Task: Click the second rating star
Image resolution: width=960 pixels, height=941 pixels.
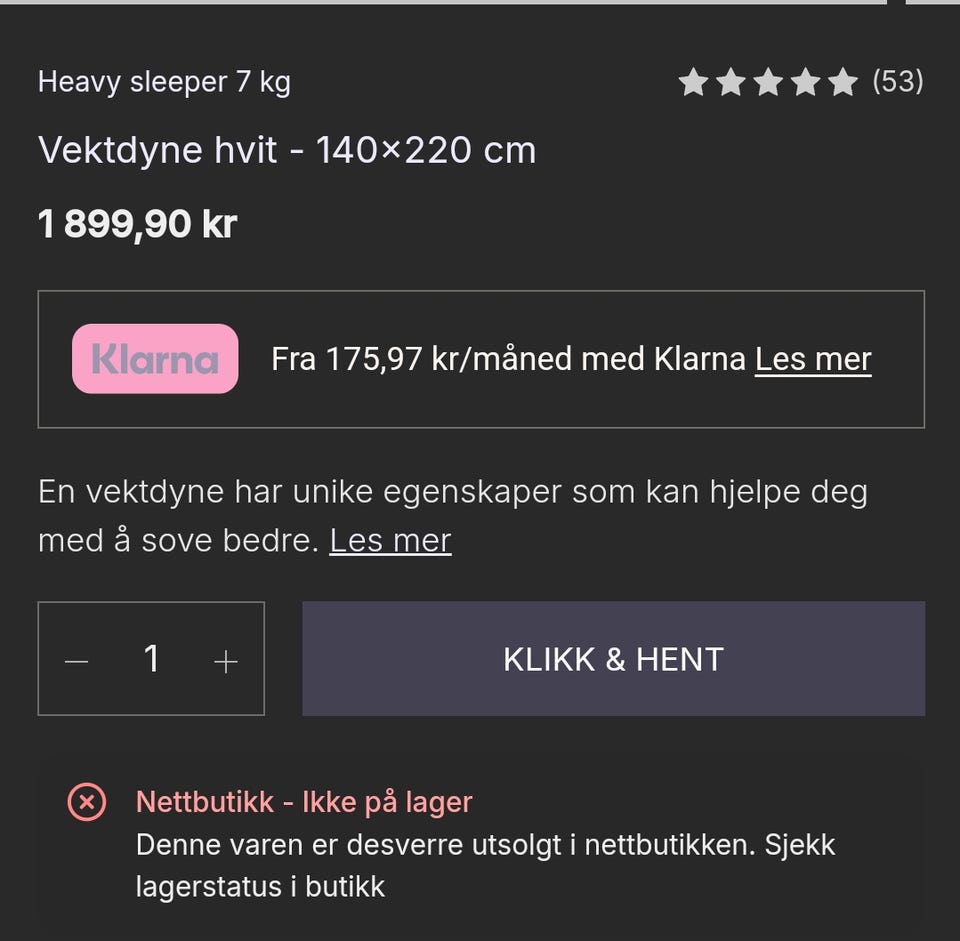Action: 731,82
